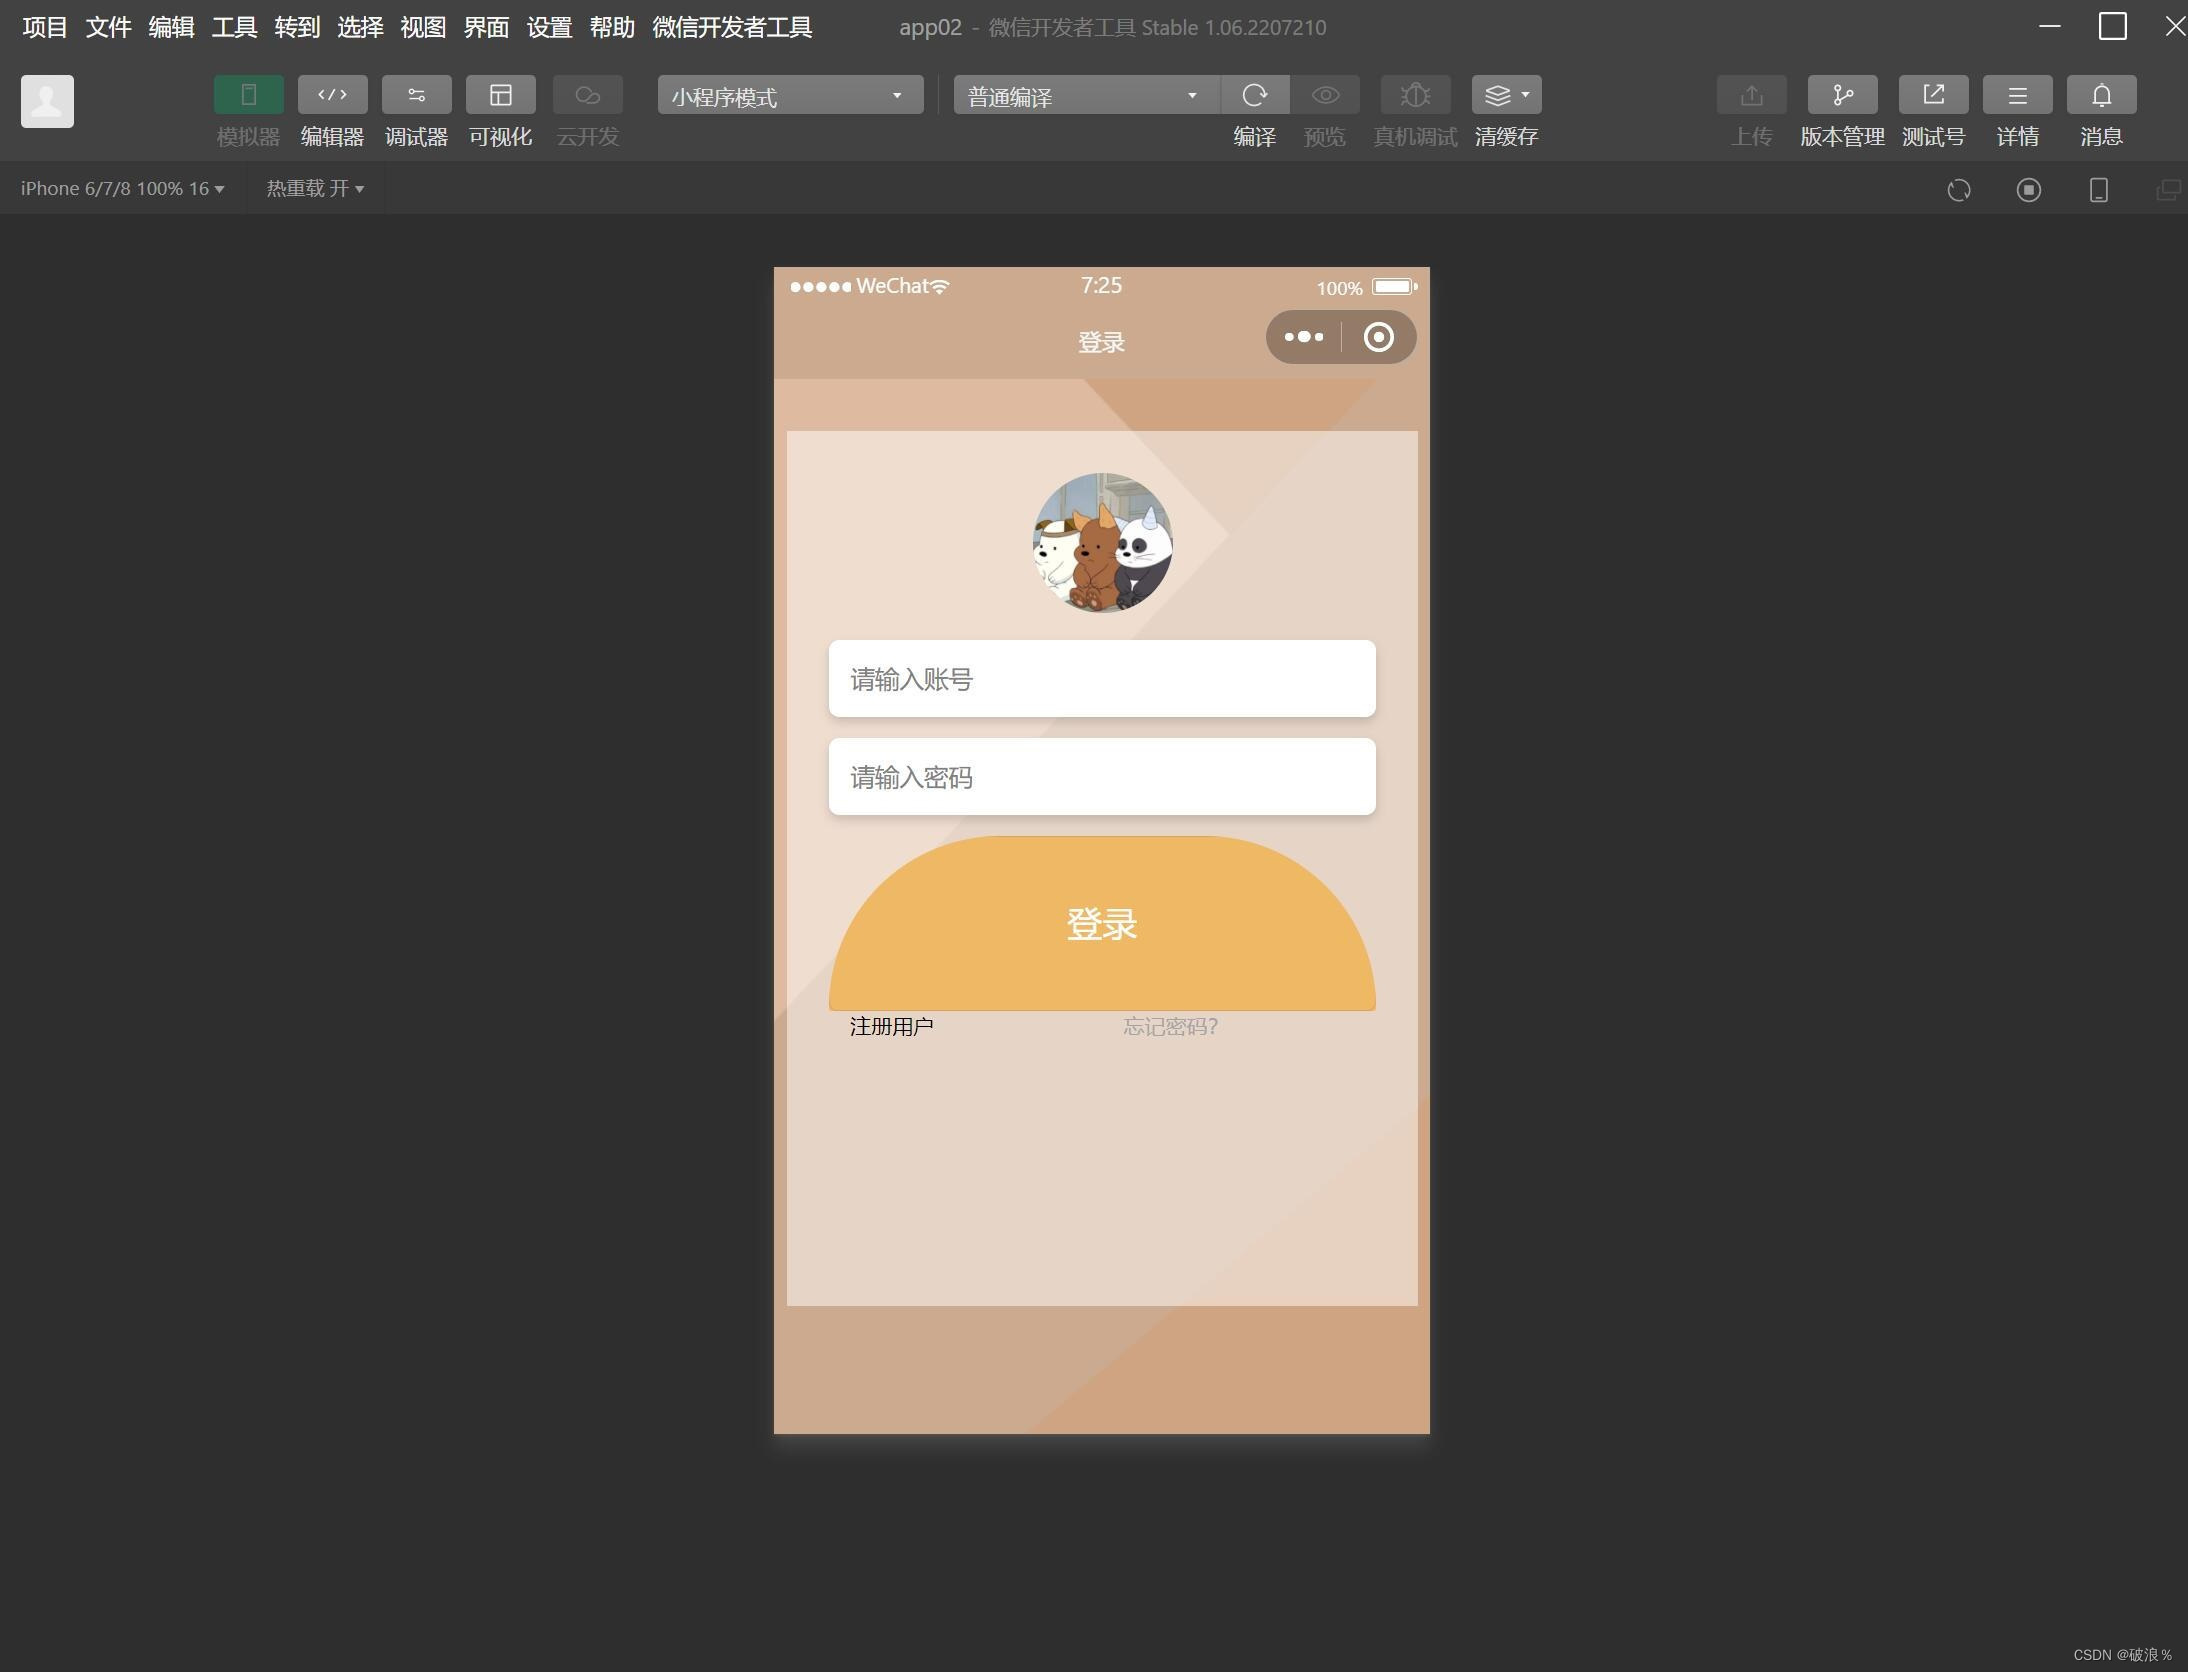Click the 忘记密码? forgot password link

(x=1170, y=1026)
